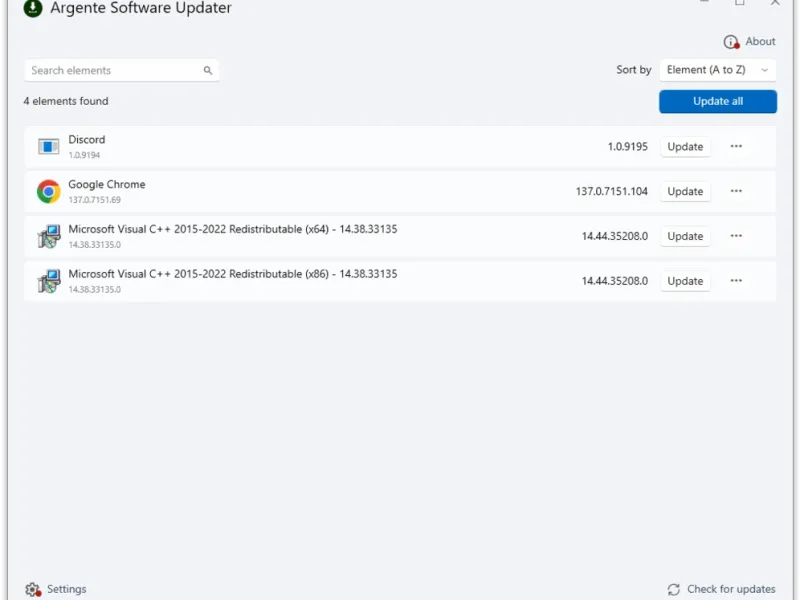Click the Visual C++ x86 installer icon
800x600 pixels.
(49, 281)
